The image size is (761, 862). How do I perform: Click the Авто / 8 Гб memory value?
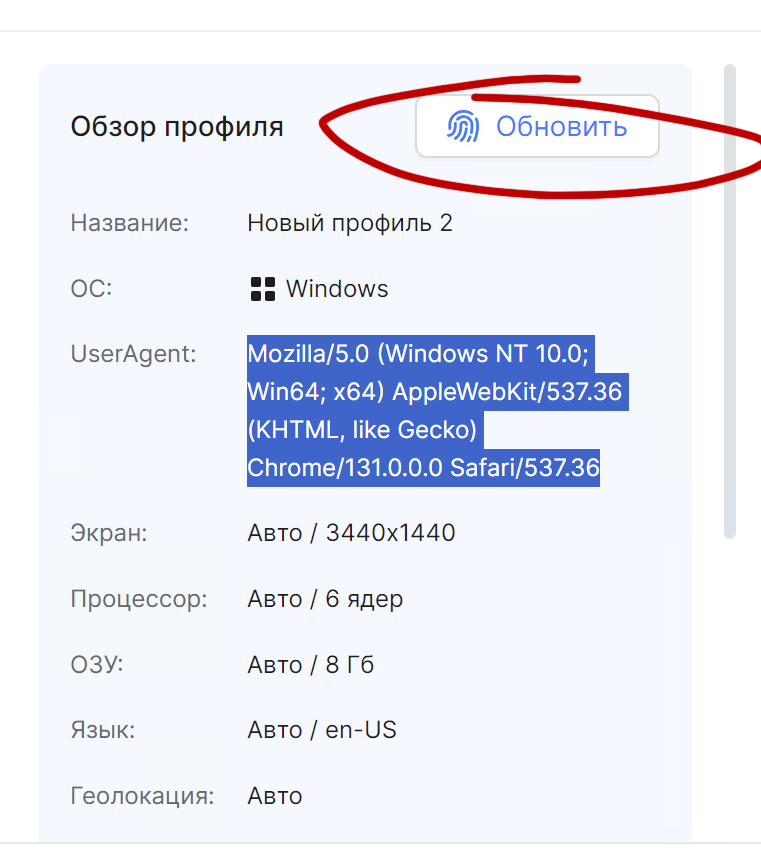(311, 665)
